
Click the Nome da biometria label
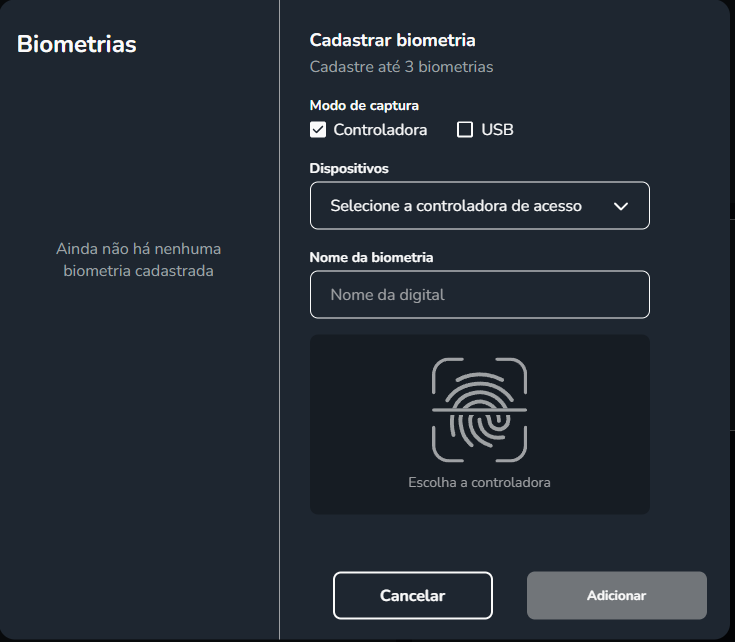[371, 257]
